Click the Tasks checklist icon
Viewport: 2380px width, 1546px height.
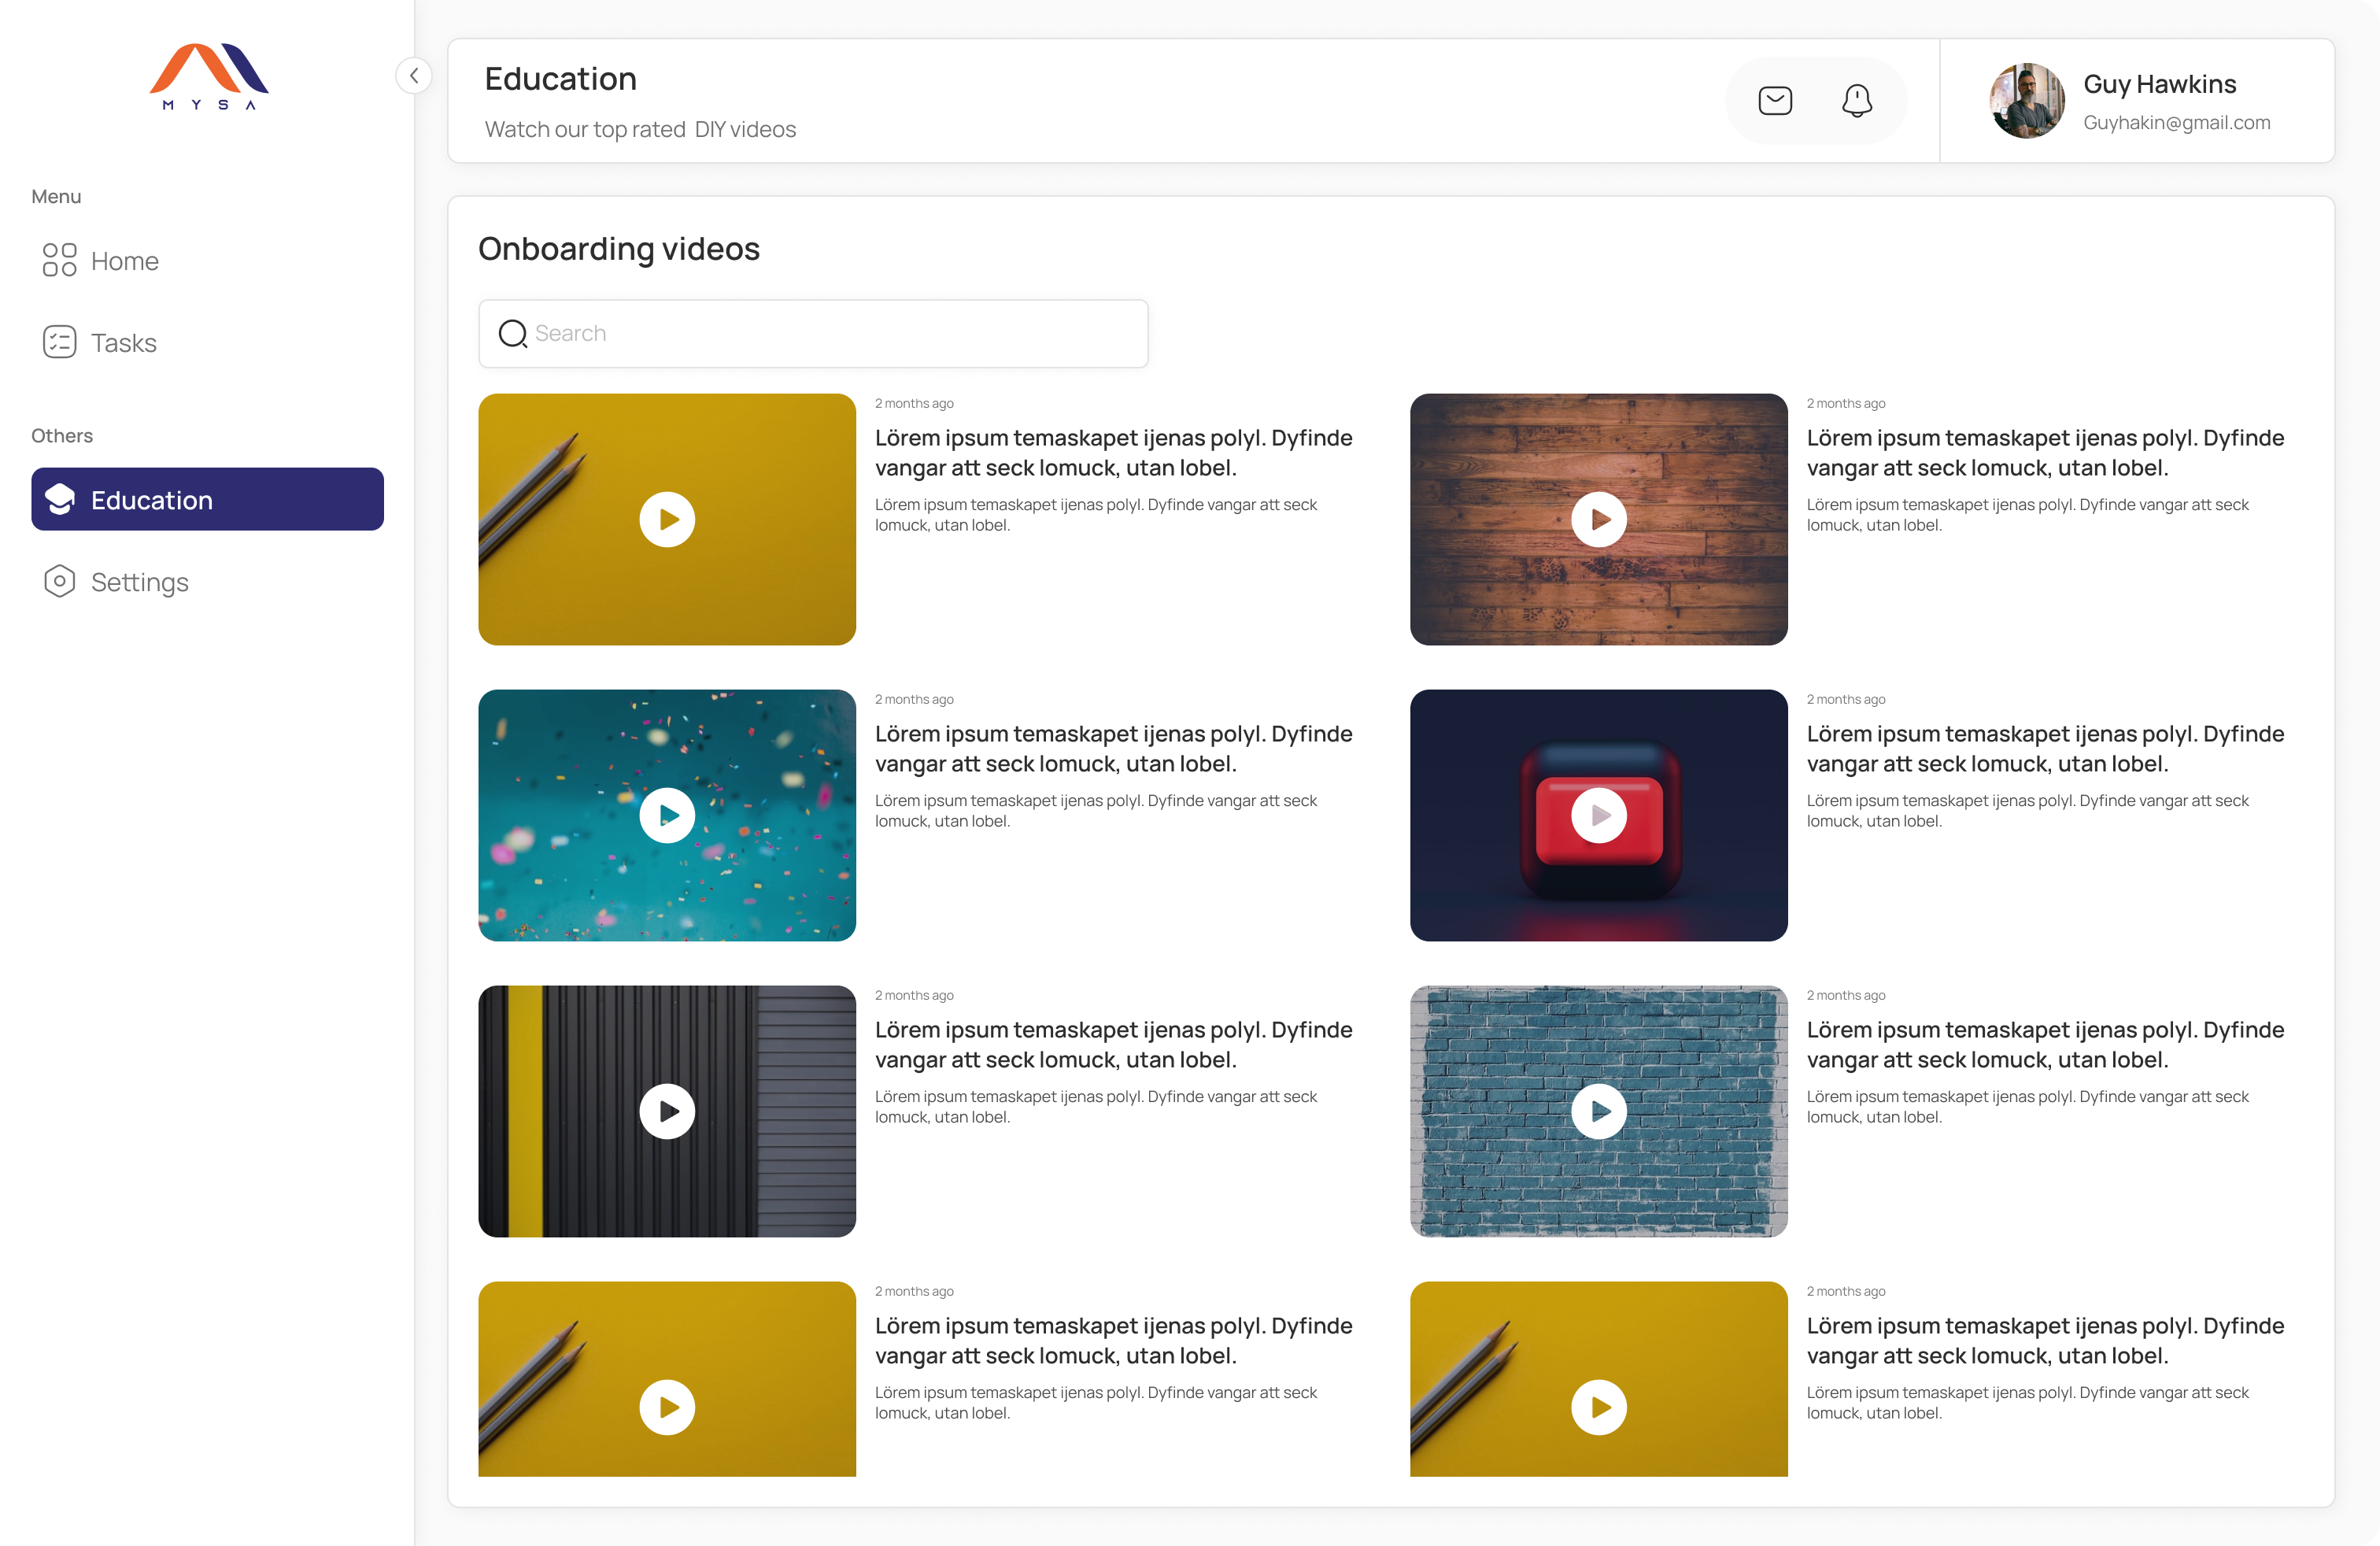coord(59,342)
